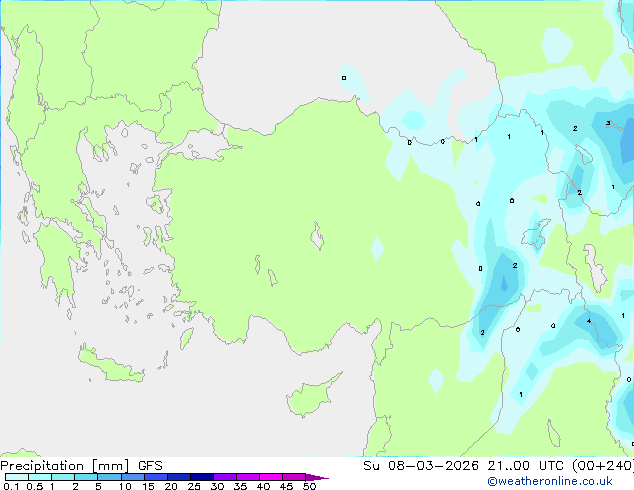Select the 5–10 mm legend color box

click(109, 477)
